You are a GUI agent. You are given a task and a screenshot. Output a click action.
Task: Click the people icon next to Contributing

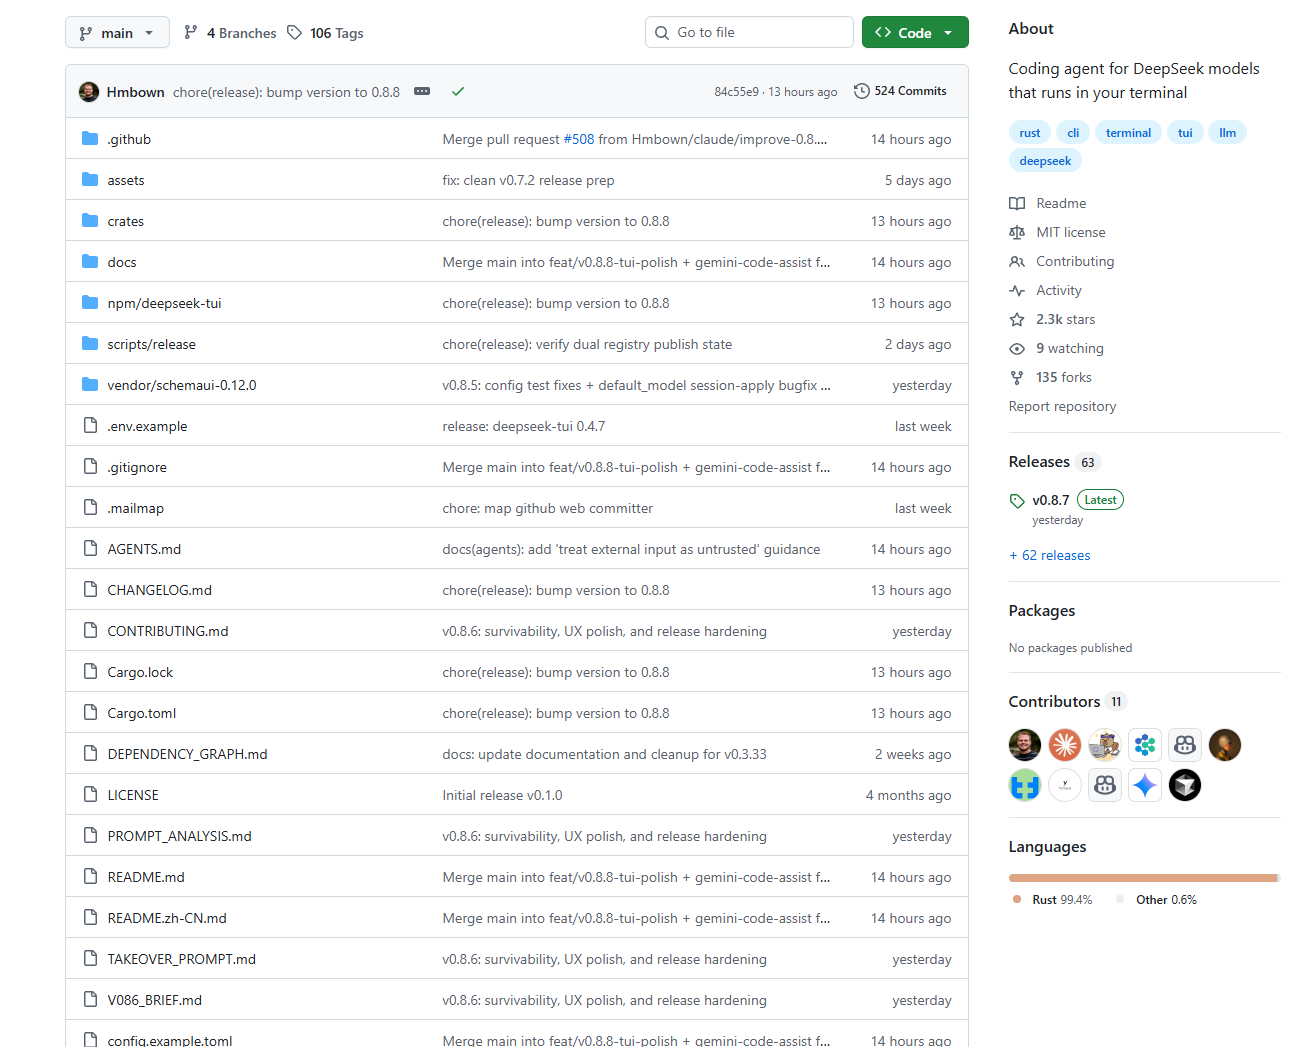pyautogui.click(x=1017, y=261)
